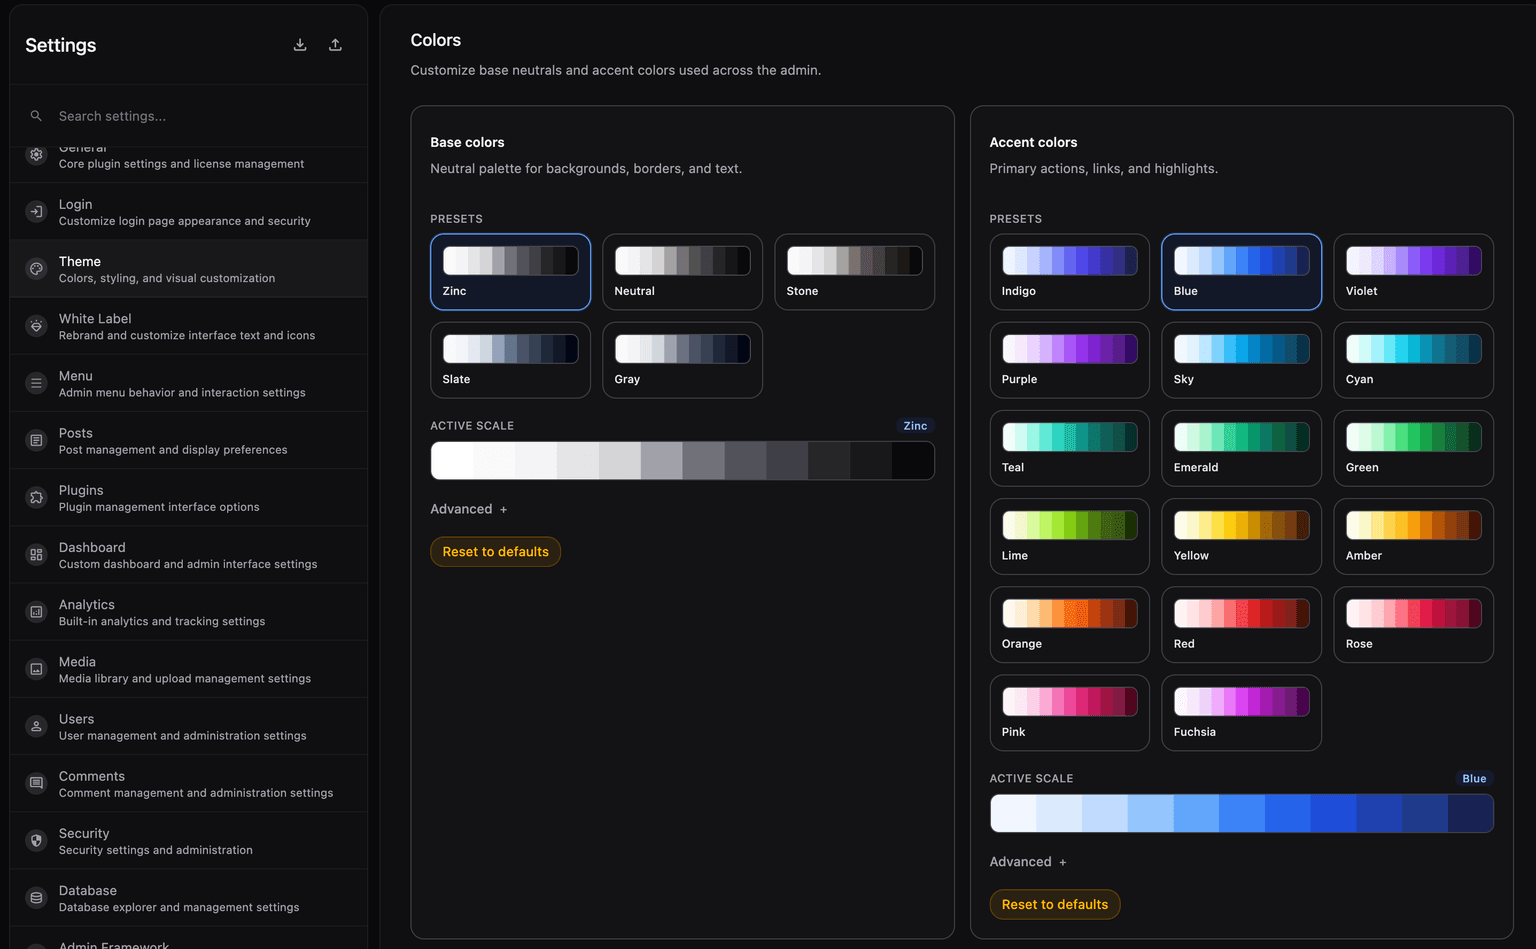The image size is (1536, 949).
Task: Click the Comments bubble icon
Action: [36, 783]
